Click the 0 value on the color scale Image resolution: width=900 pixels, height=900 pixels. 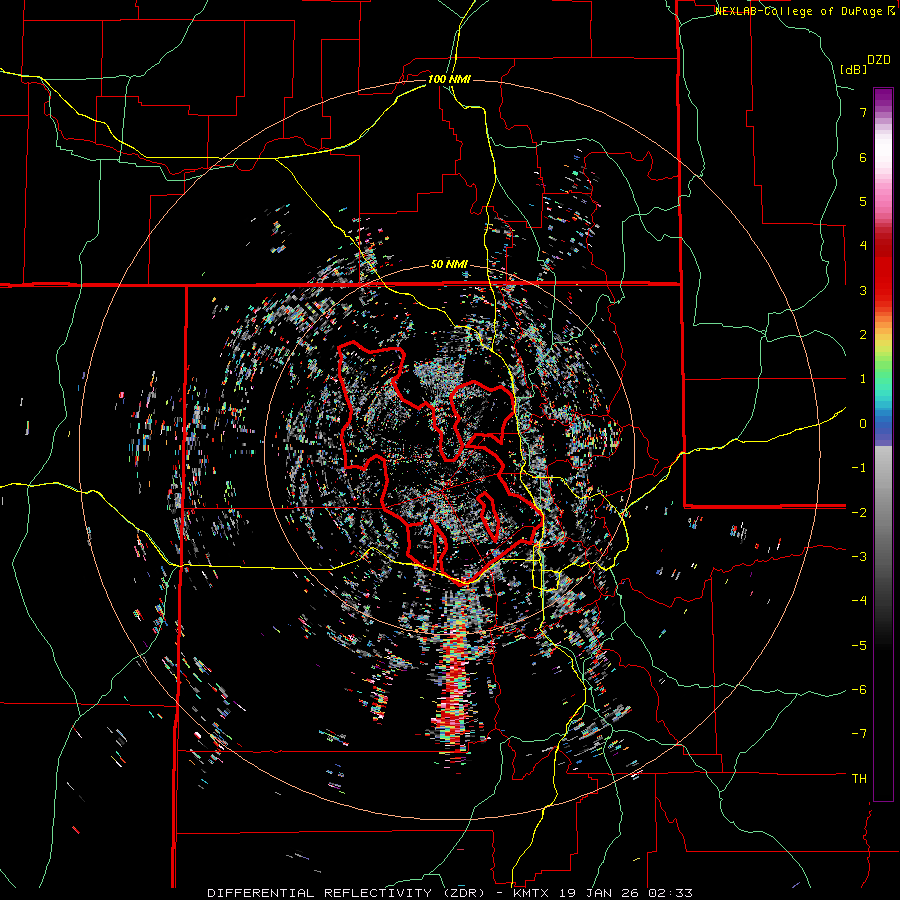coord(863,424)
